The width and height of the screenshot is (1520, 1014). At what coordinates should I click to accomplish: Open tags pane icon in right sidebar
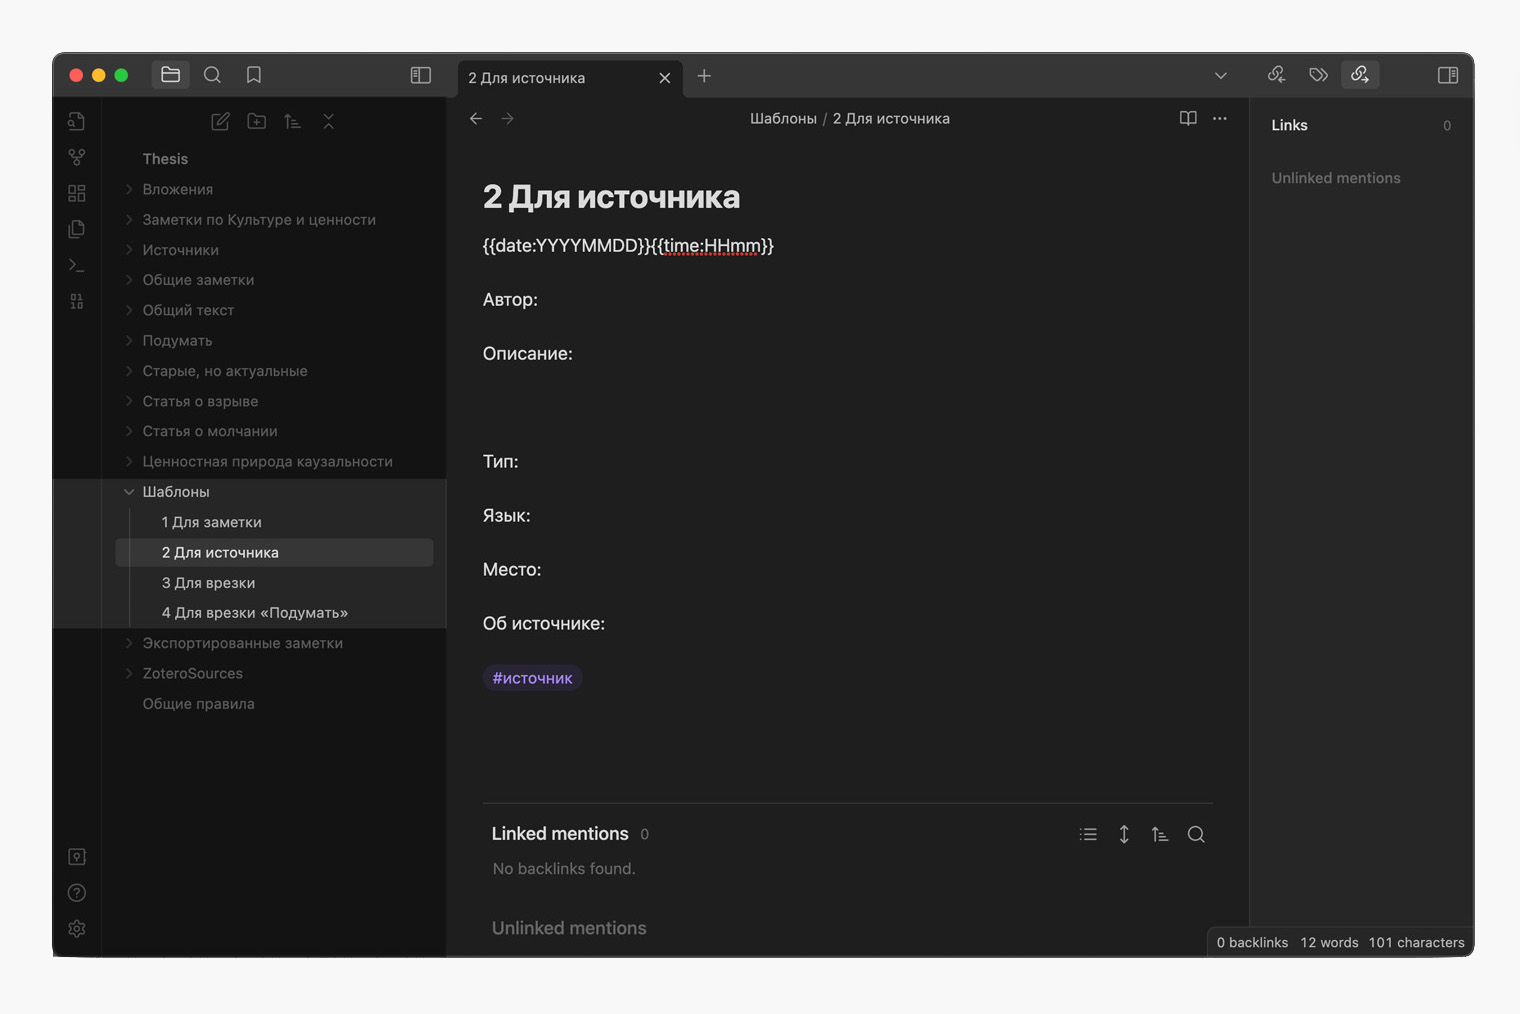tap(1318, 75)
